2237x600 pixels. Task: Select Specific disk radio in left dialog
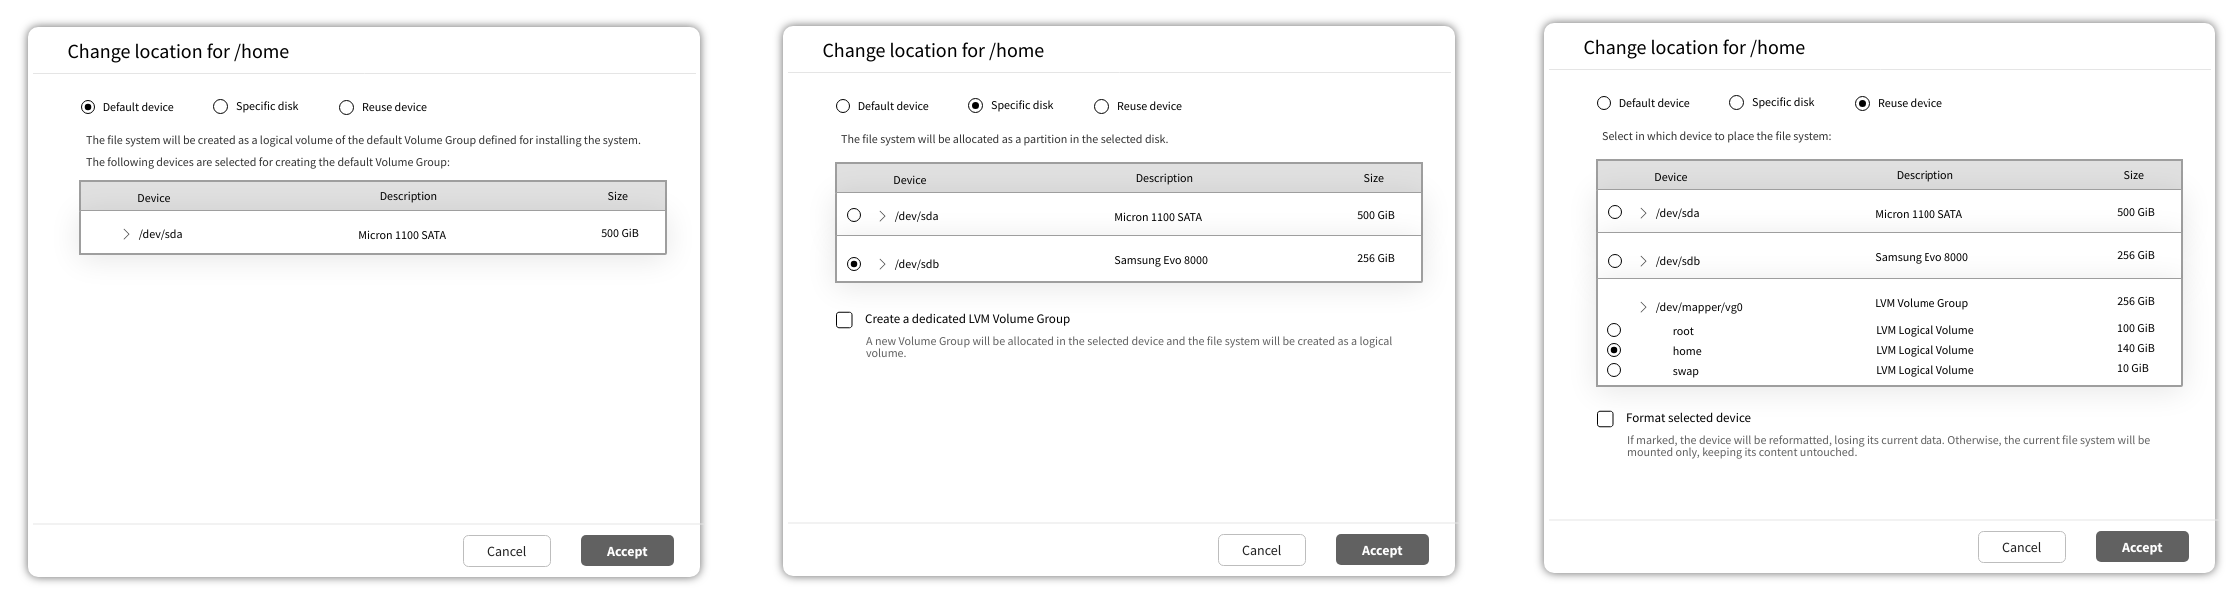pyautogui.click(x=220, y=106)
